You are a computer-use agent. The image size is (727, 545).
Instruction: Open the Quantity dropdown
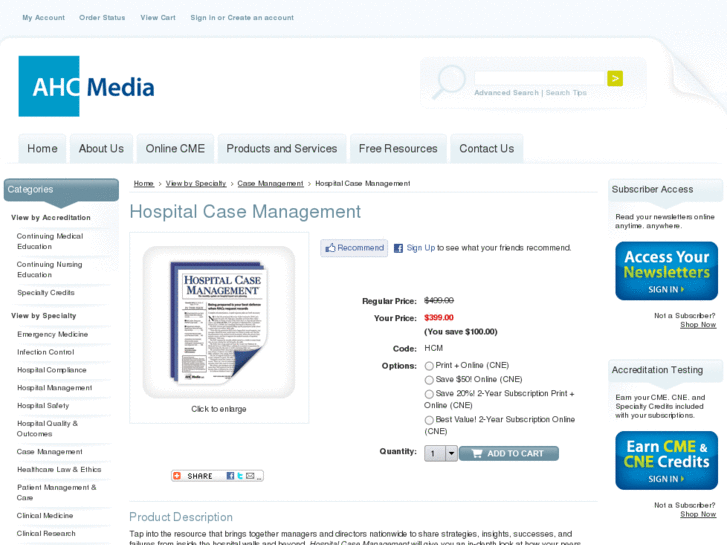pos(441,453)
